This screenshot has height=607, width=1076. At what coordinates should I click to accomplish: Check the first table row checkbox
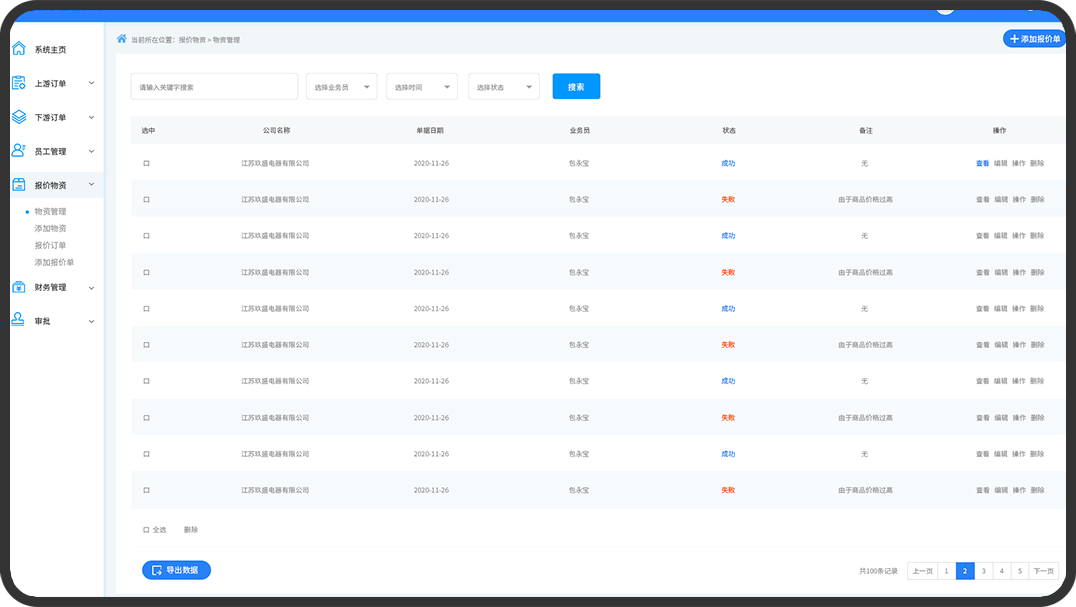[x=146, y=163]
